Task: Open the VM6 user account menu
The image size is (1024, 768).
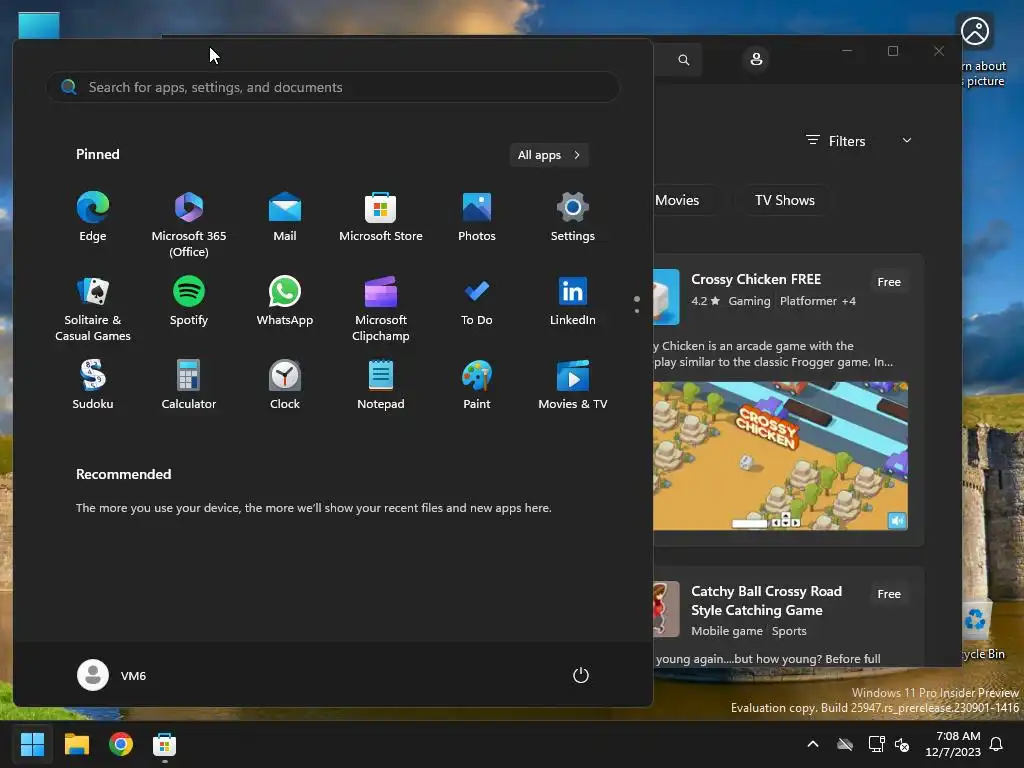Action: click(112, 675)
